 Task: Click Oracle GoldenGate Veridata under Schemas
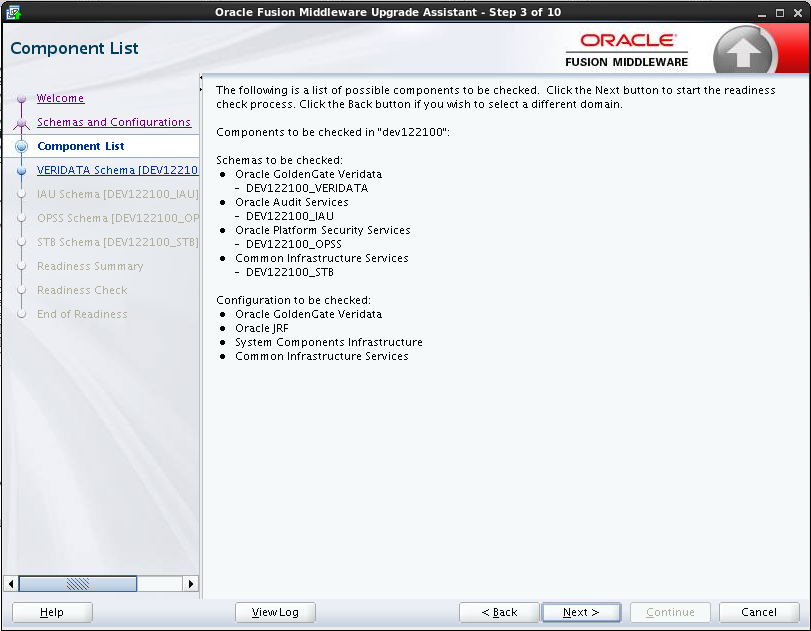309,174
